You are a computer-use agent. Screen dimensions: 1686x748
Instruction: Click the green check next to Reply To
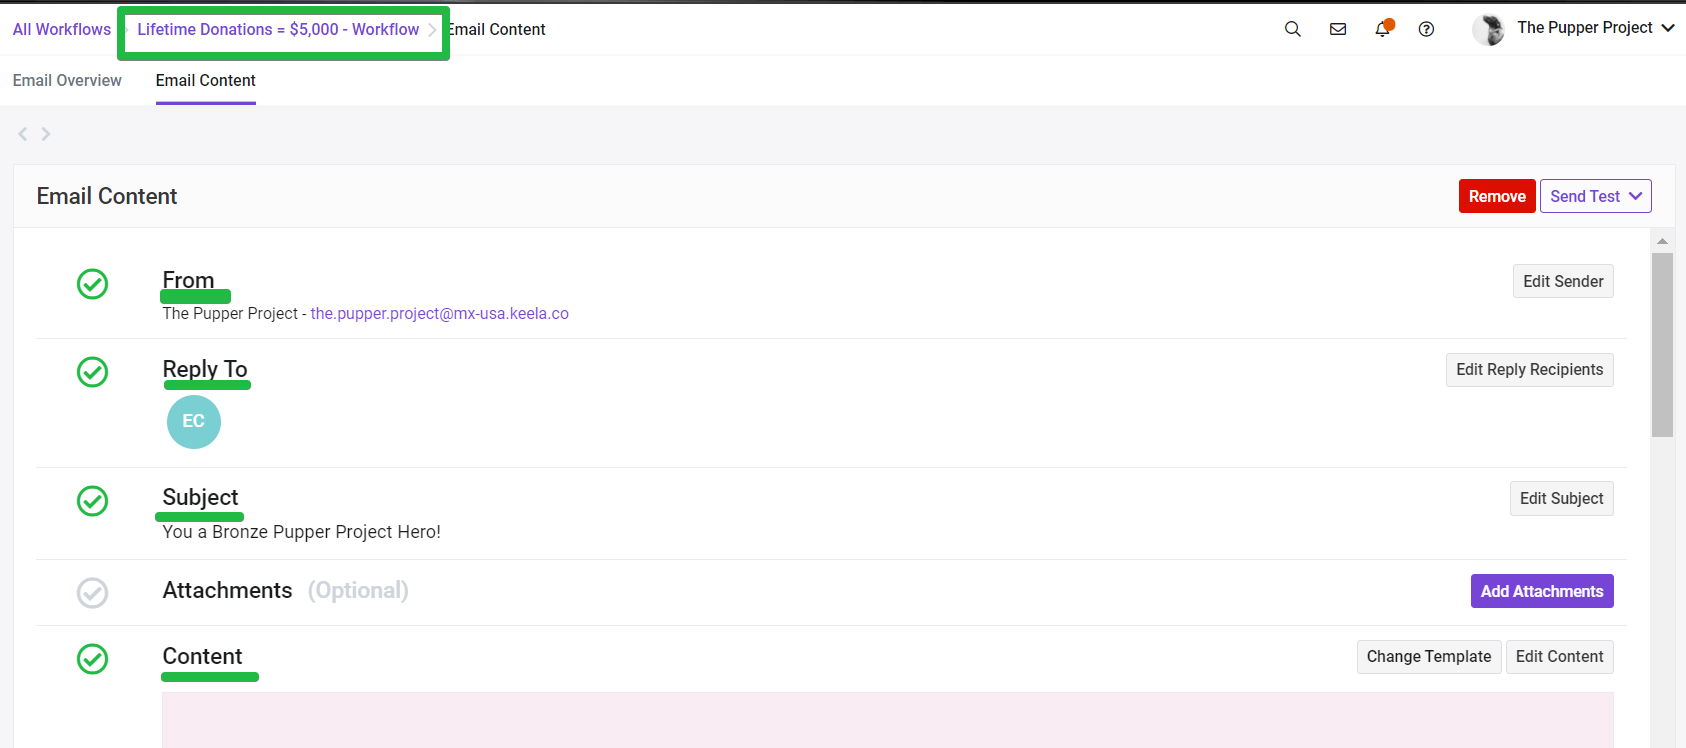tap(93, 372)
